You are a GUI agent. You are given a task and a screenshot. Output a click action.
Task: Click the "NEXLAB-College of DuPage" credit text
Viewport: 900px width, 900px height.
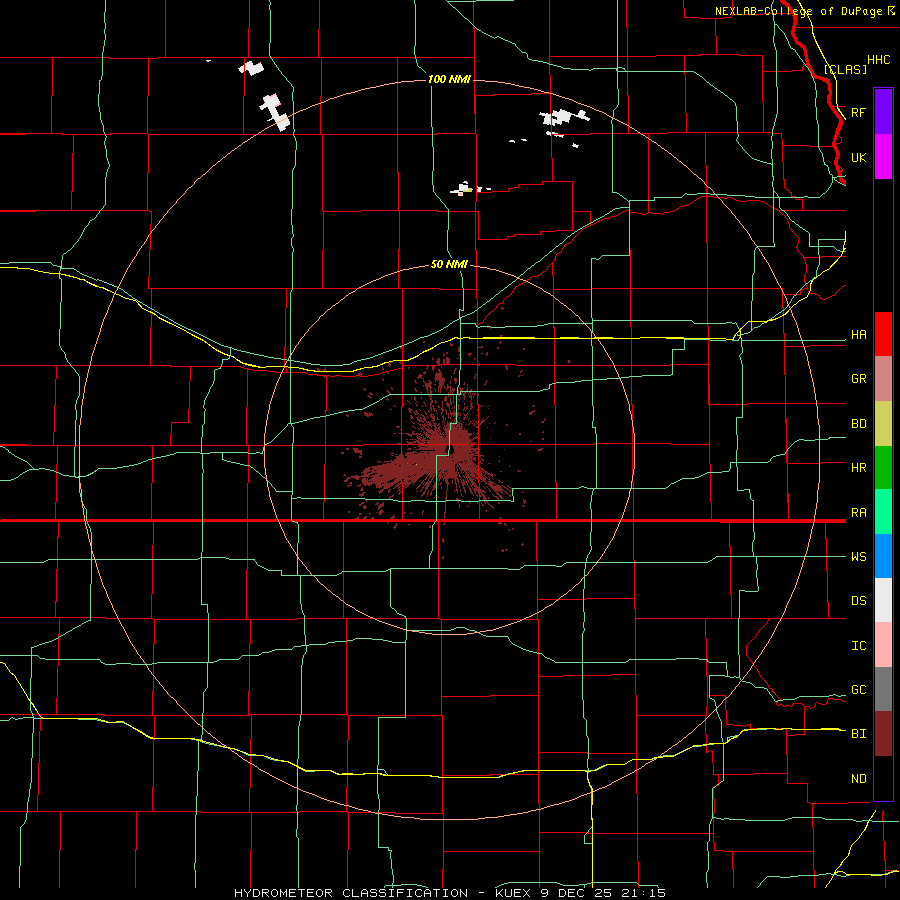pos(798,11)
